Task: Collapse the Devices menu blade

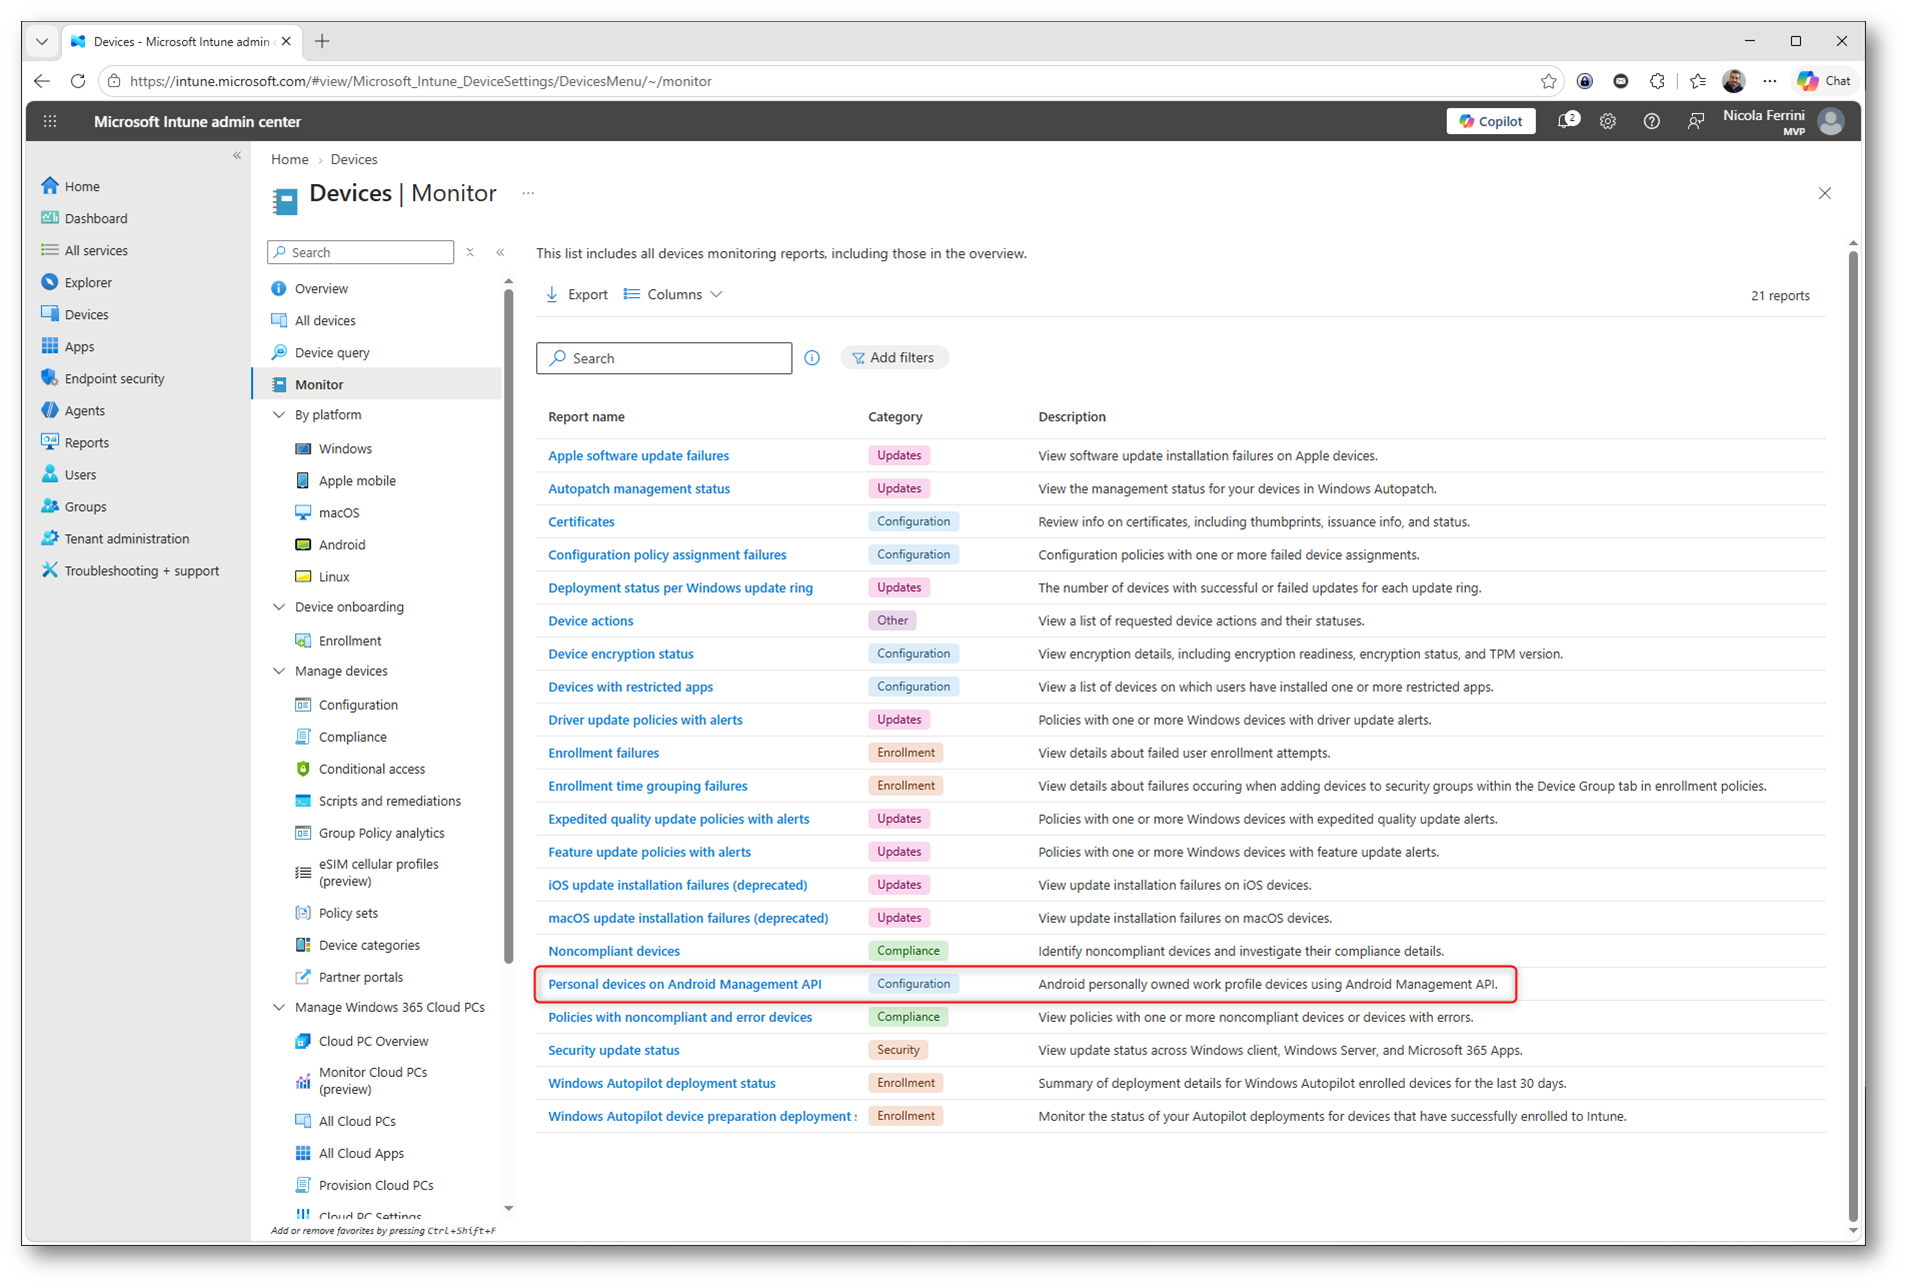Action: [500, 252]
